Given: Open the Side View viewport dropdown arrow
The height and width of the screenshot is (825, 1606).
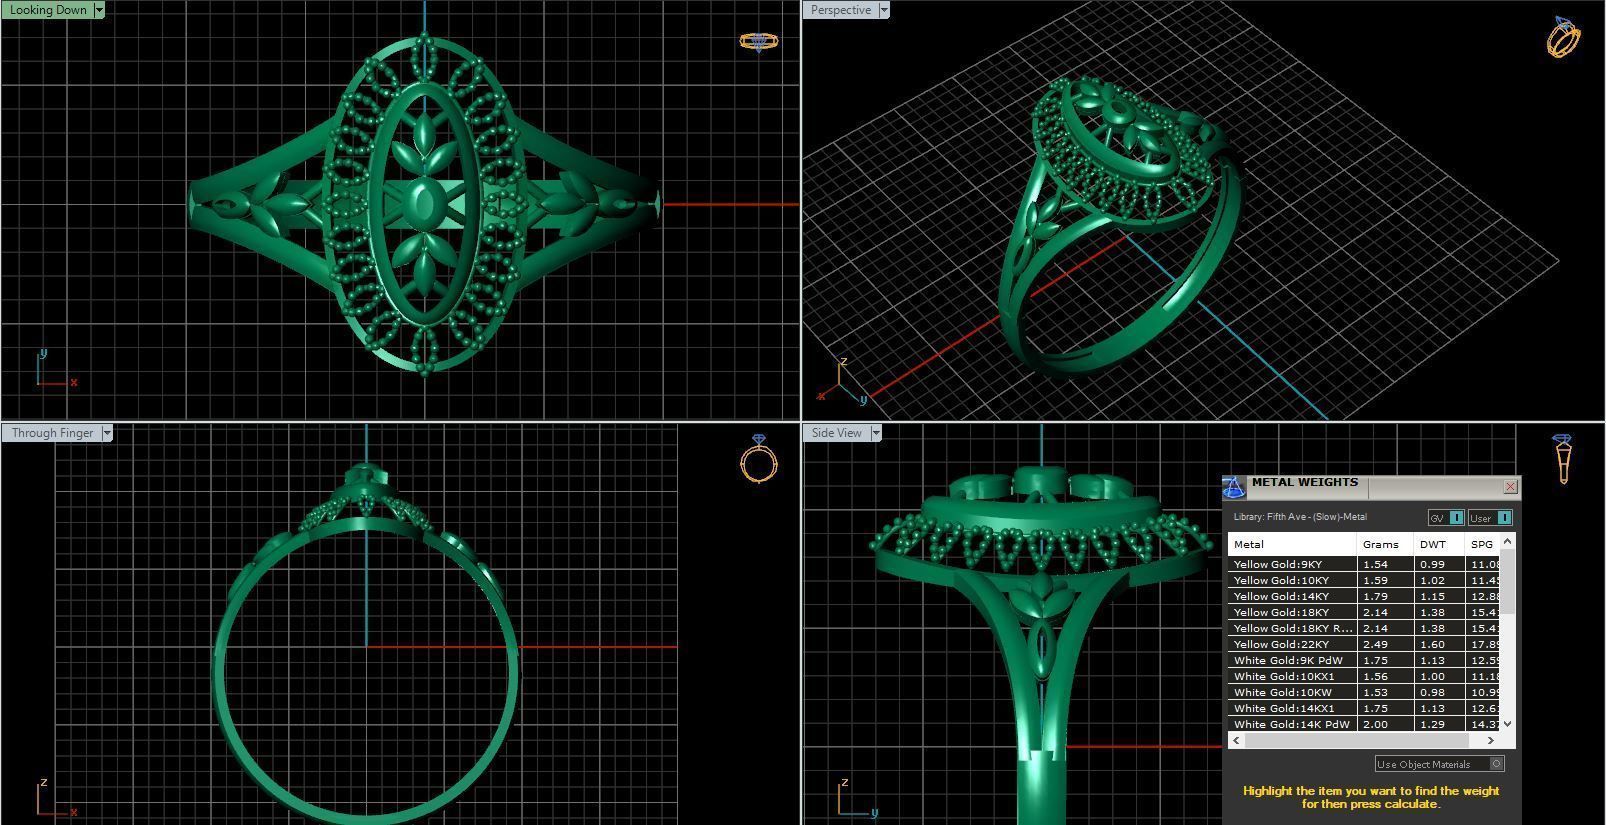Looking at the screenshot, I should 875,433.
